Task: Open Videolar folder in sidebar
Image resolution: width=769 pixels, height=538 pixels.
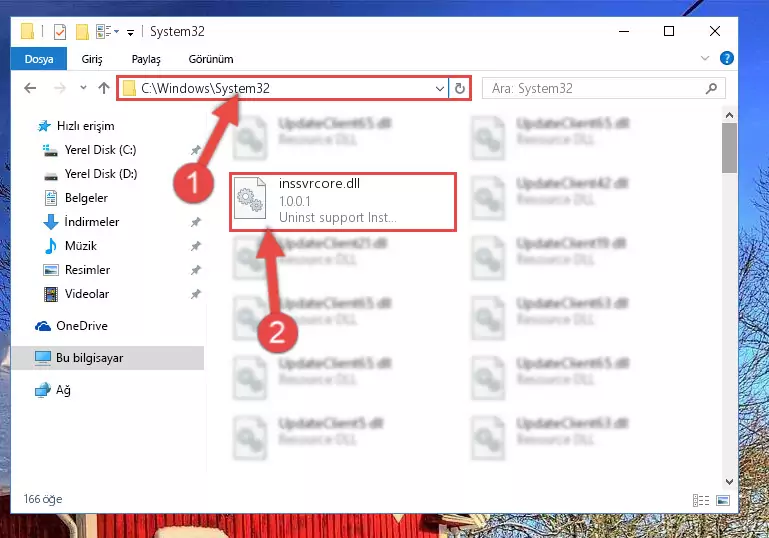Action: point(76,294)
